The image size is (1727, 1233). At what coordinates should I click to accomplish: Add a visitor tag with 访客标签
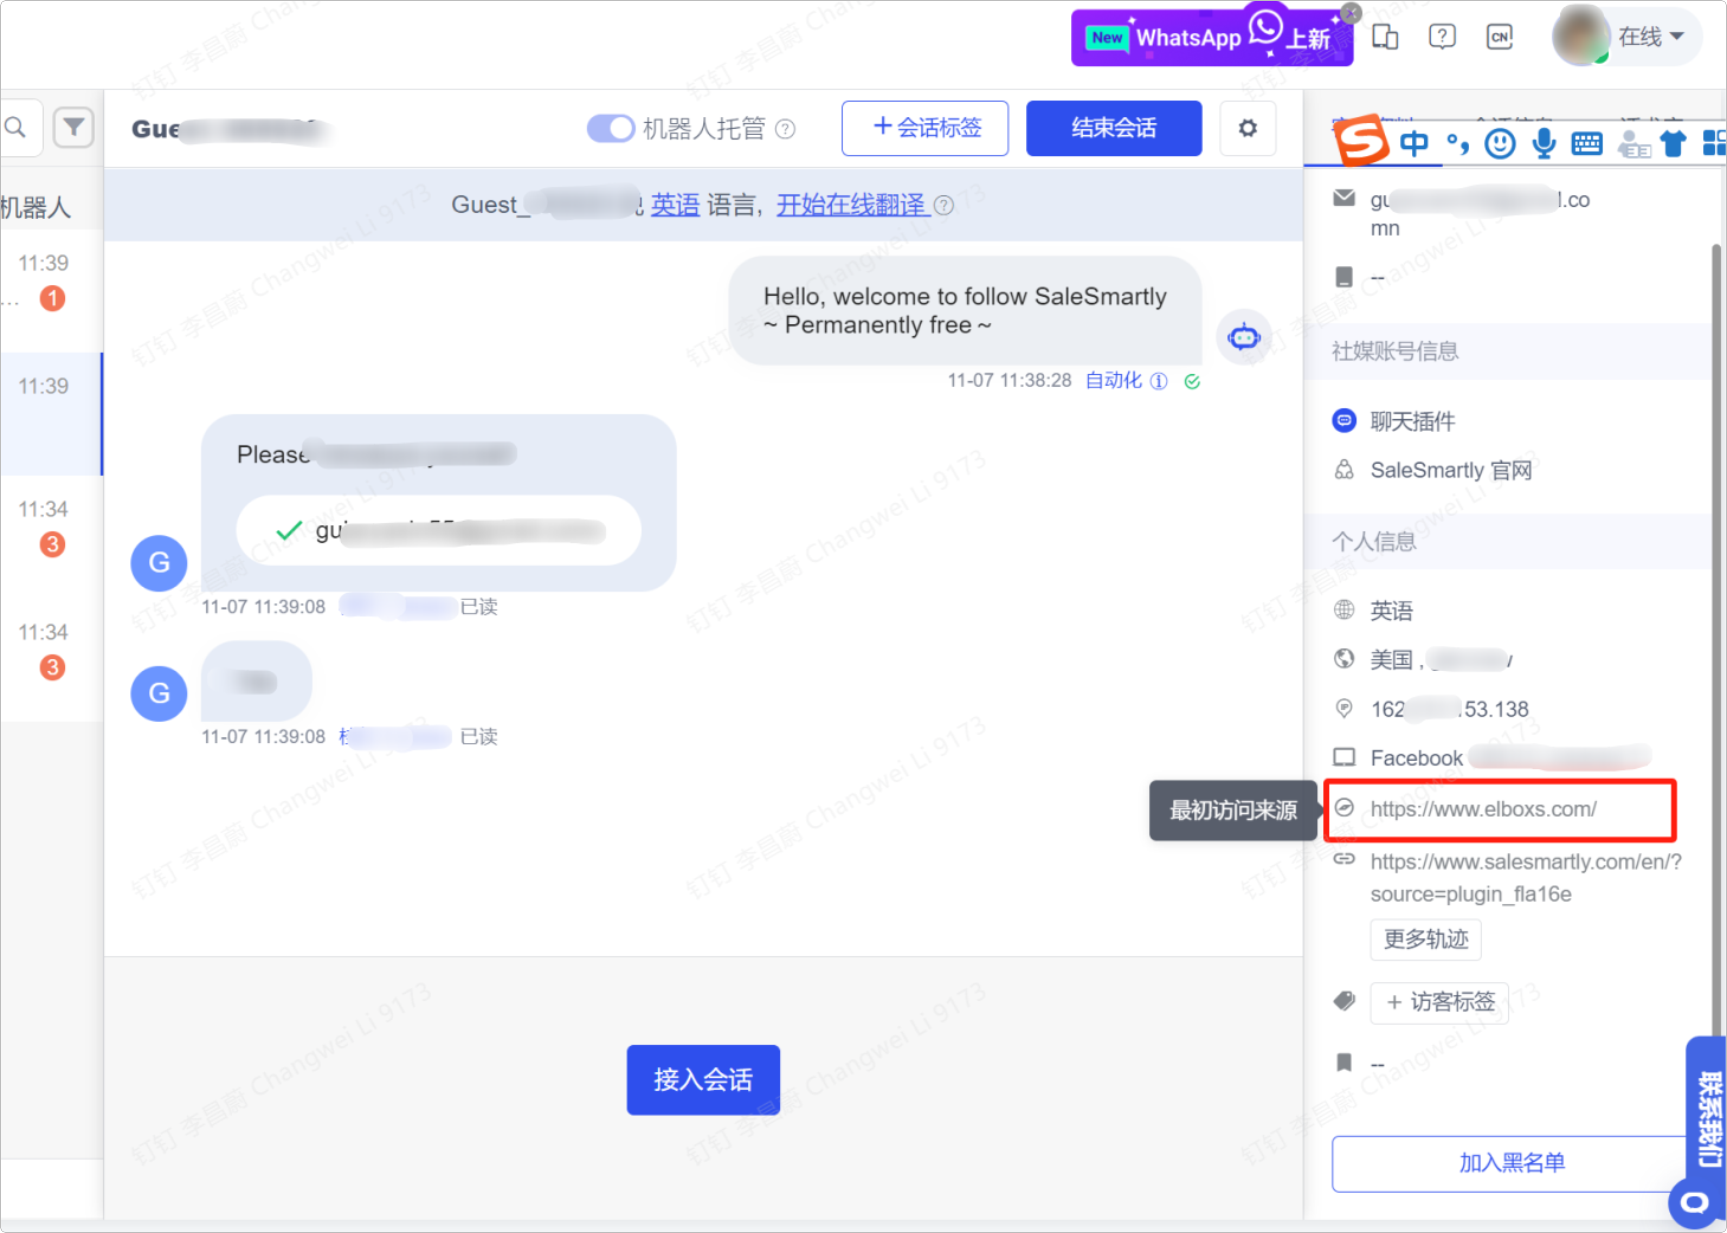[1439, 1002]
